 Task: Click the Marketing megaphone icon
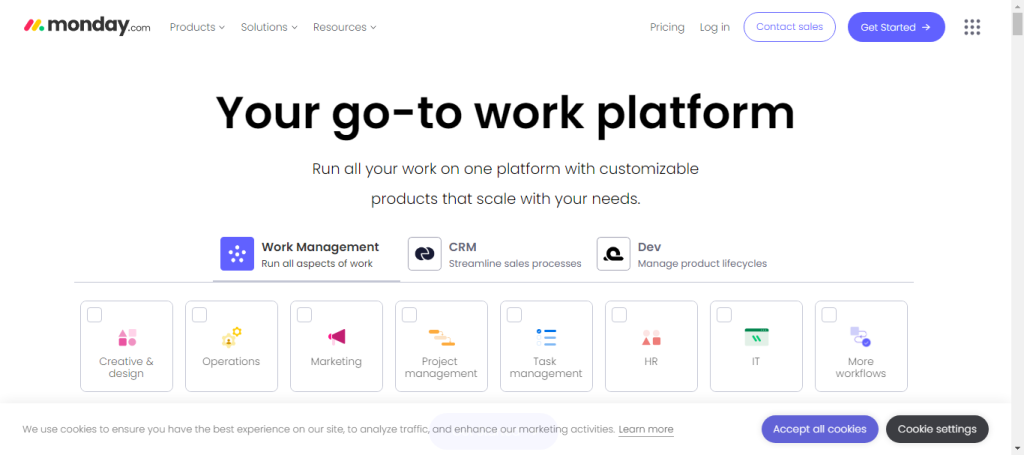click(x=336, y=337)
